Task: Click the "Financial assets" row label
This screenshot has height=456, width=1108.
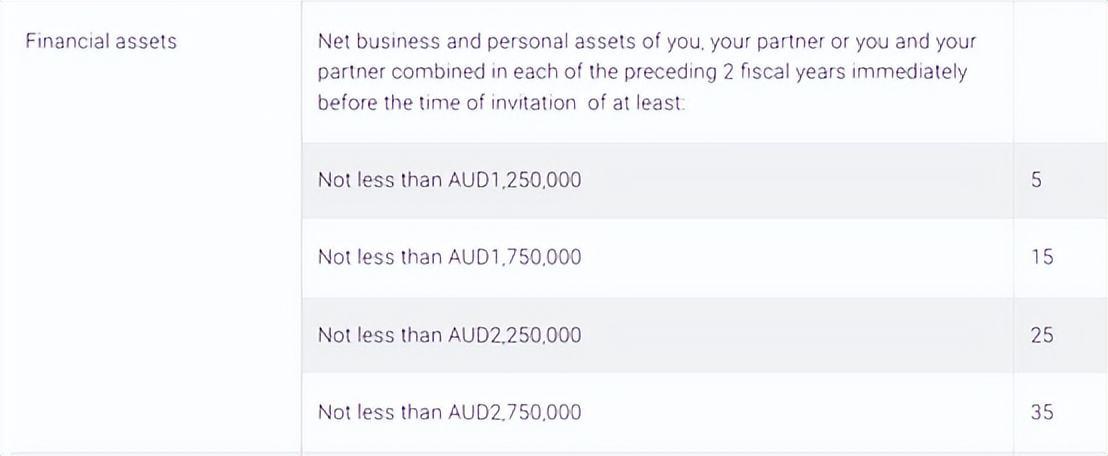Action: pyautogui.click(x=100, y=42)
